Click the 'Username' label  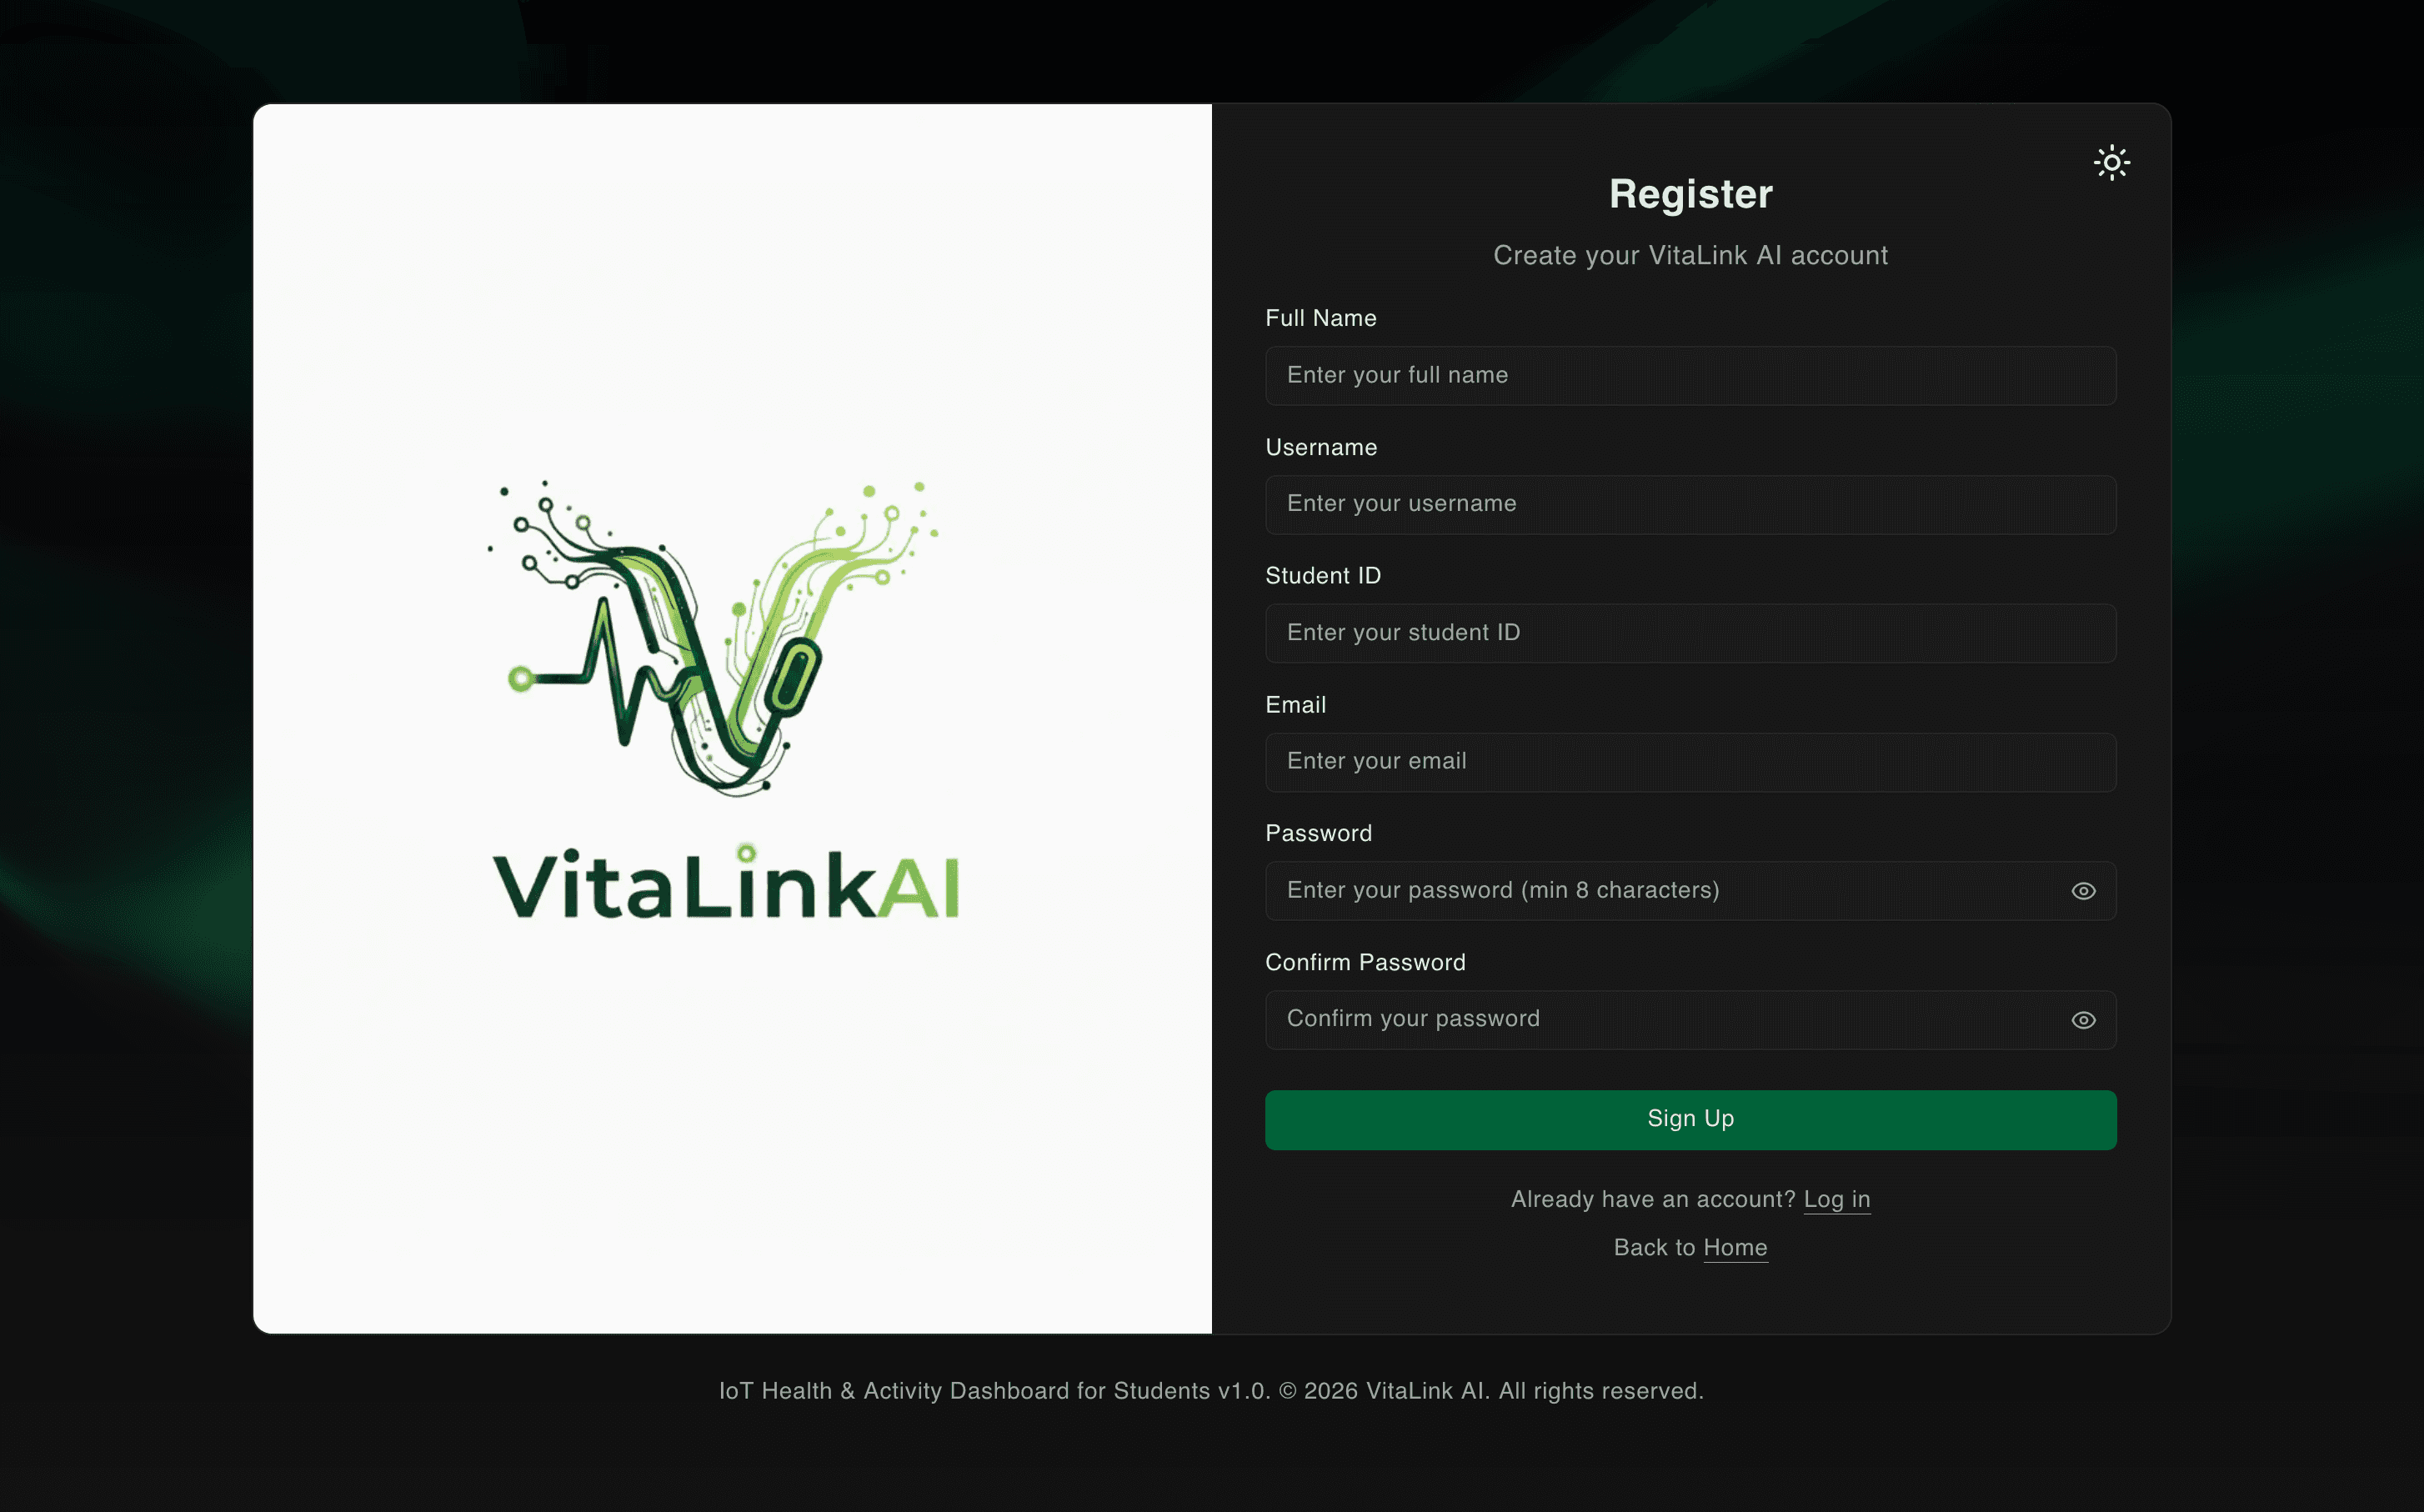point(1321,447)
